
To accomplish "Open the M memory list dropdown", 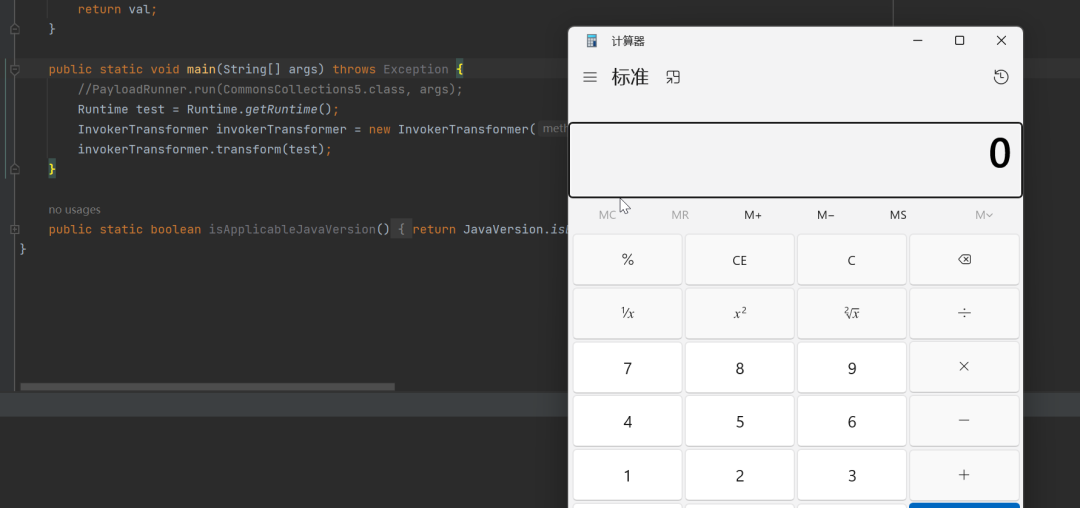I will tap(984, 215).
